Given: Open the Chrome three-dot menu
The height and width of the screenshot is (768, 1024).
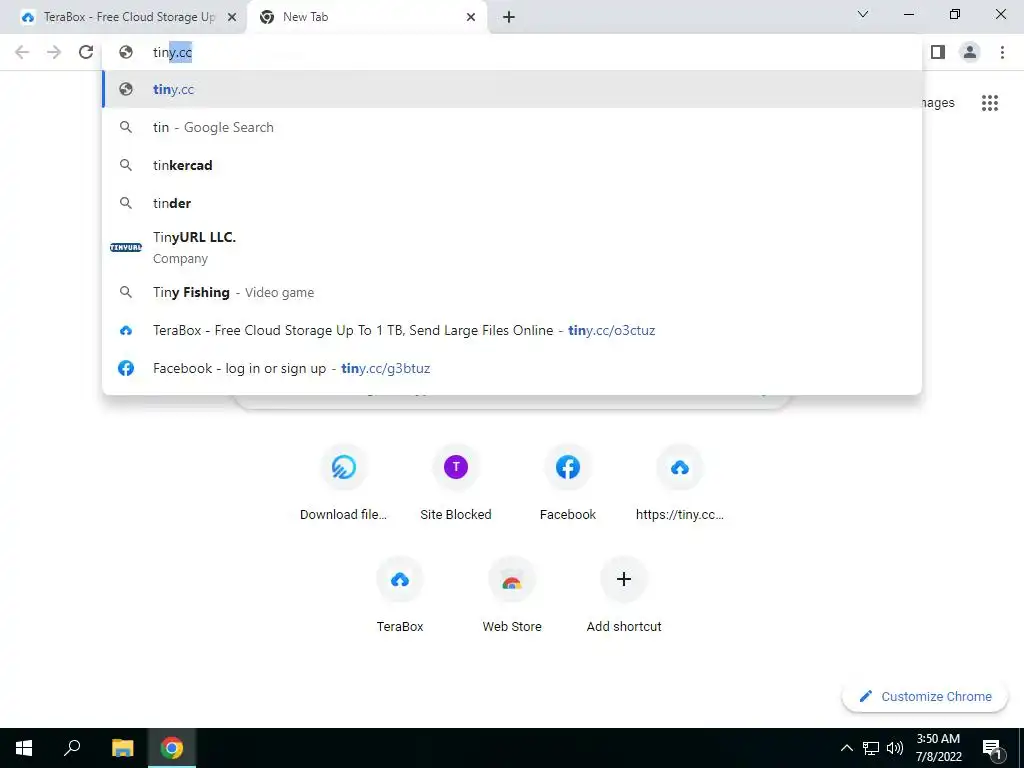Looking at the screenshot, I should click(x=1002, y=52).
